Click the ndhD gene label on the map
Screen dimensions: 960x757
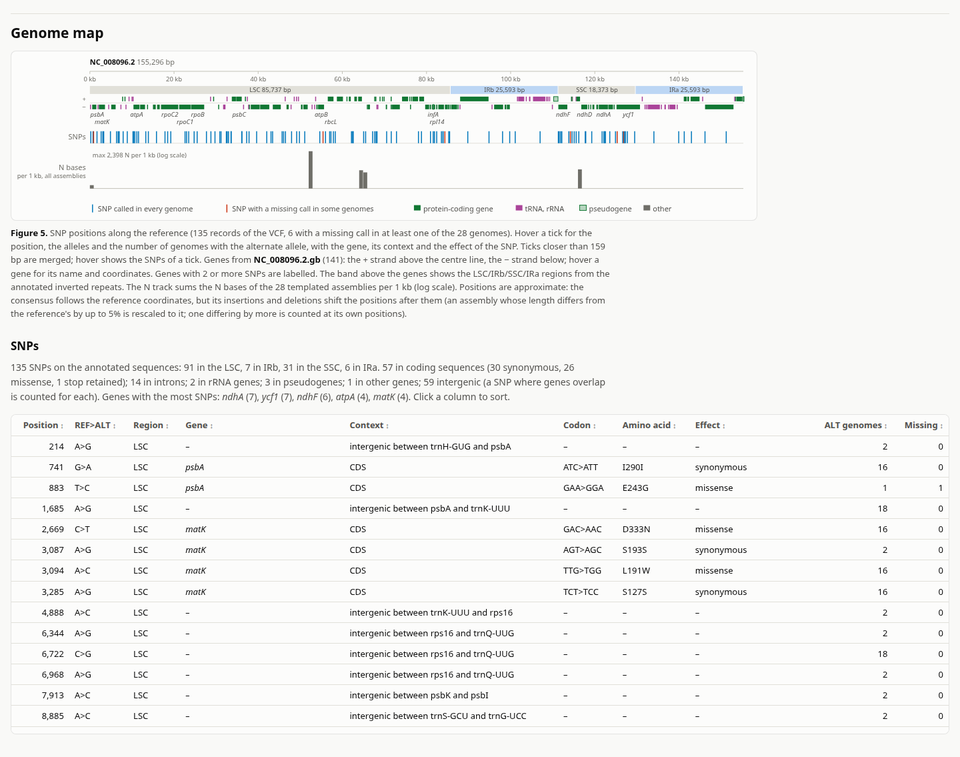pos(584,115)
